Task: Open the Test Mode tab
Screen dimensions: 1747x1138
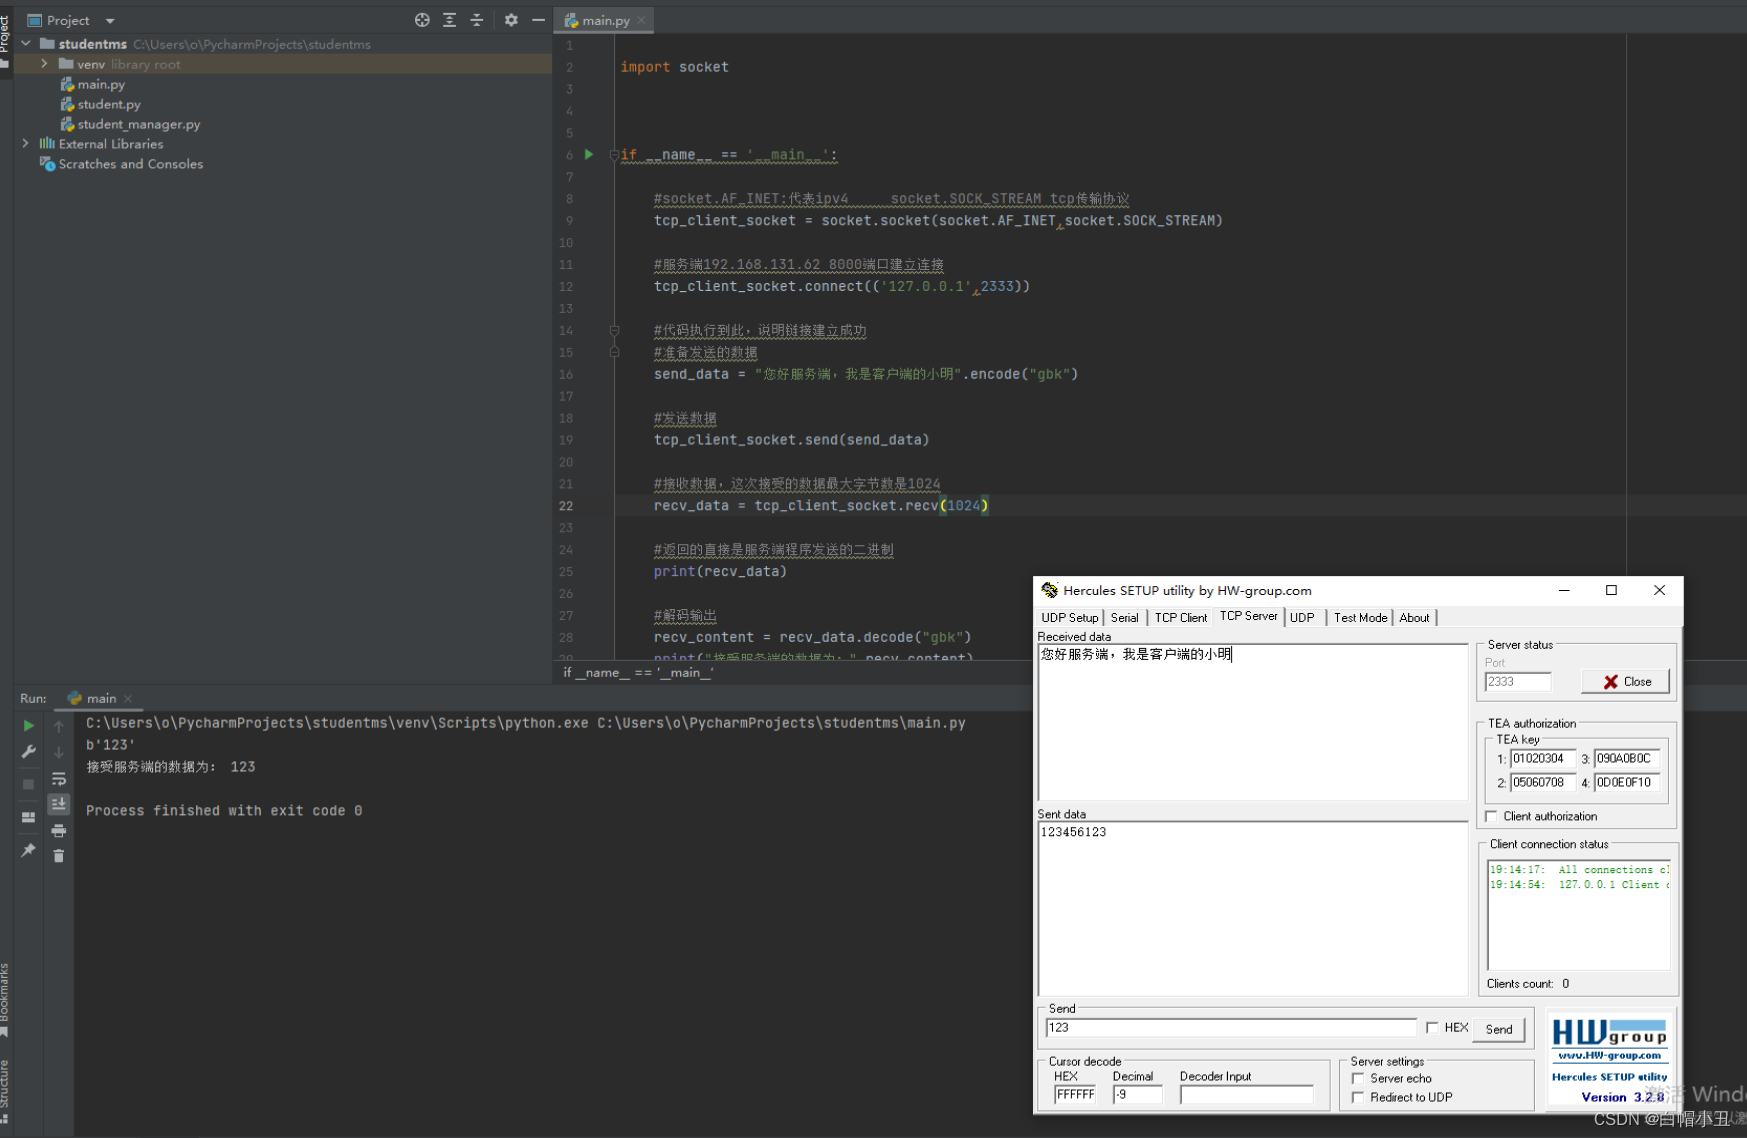Action: coord(1360,618)
